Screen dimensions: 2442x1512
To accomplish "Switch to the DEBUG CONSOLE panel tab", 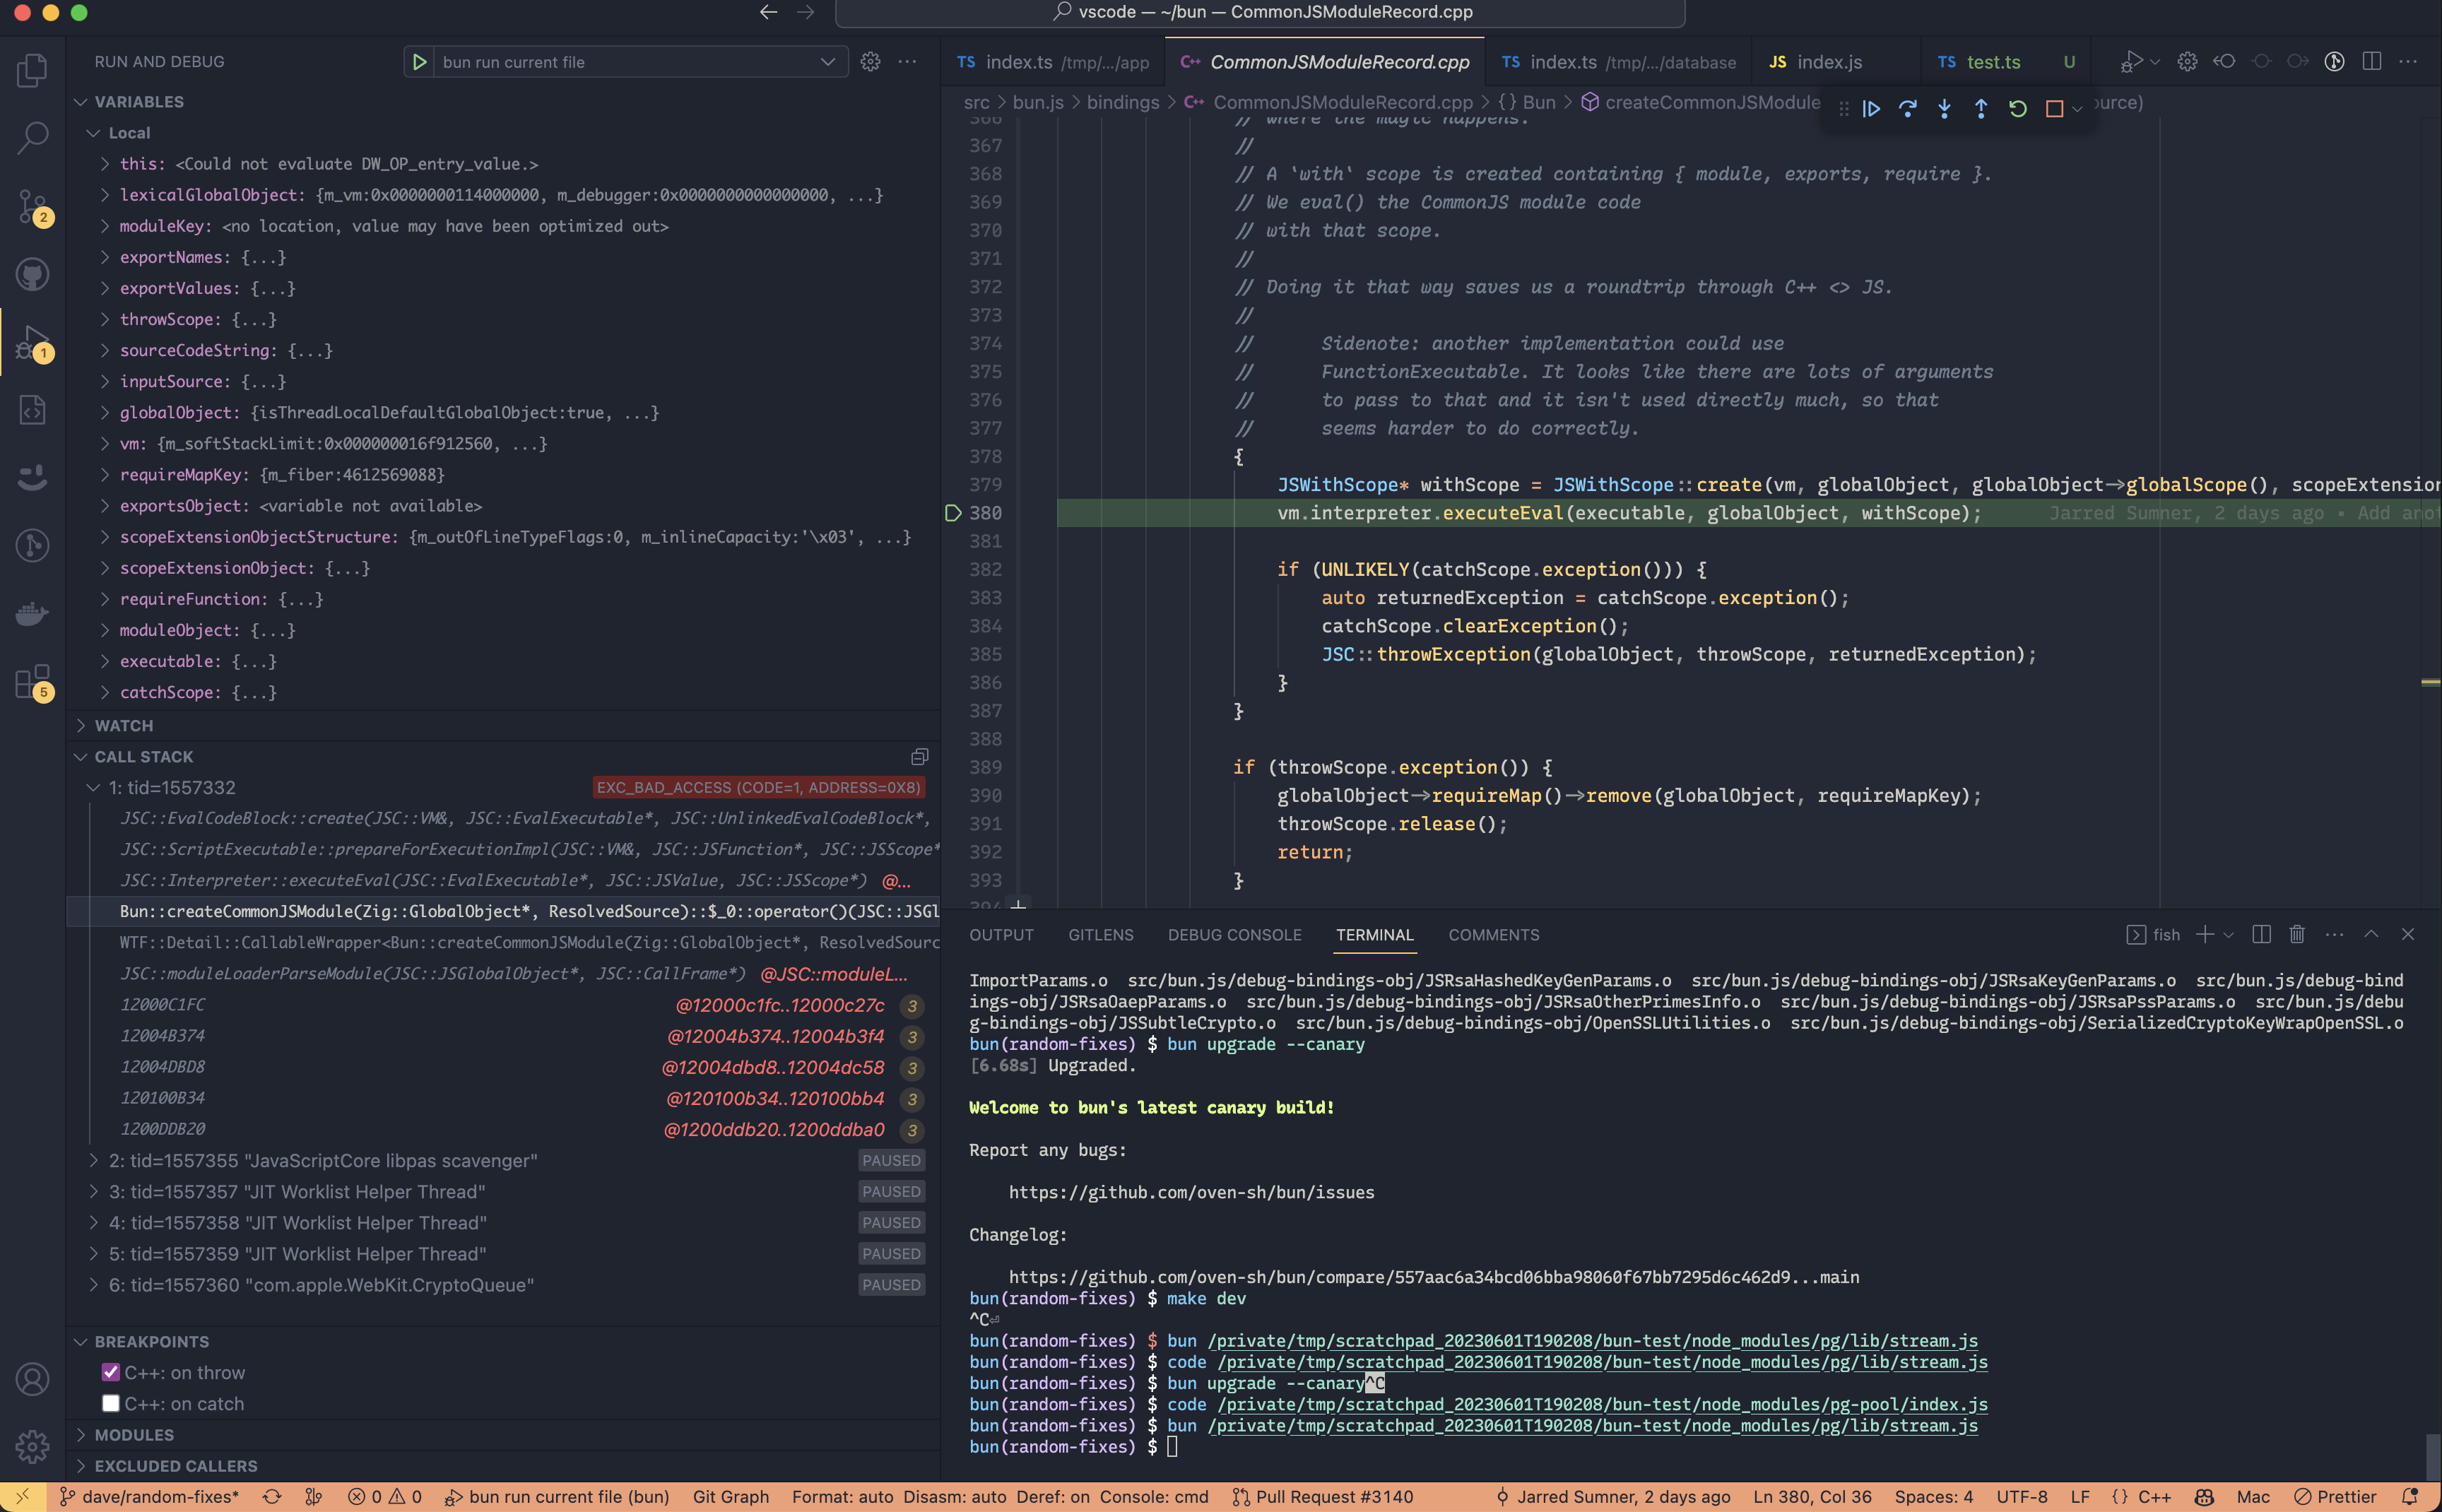I will coord(1234,935).
